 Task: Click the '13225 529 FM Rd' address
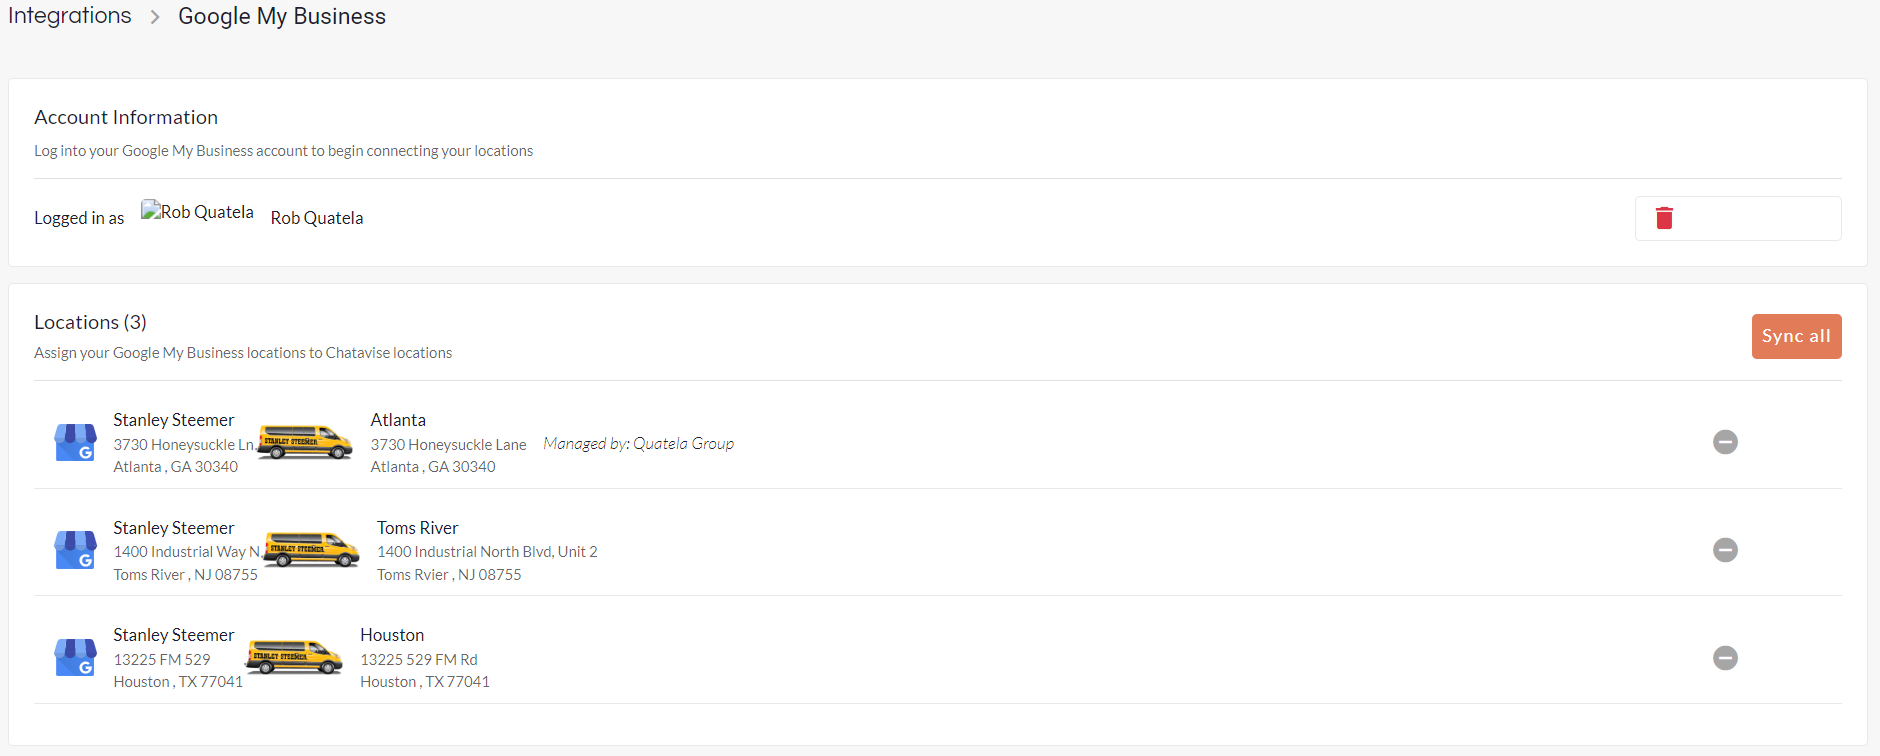pyautogui.click(x=419, y=659)
